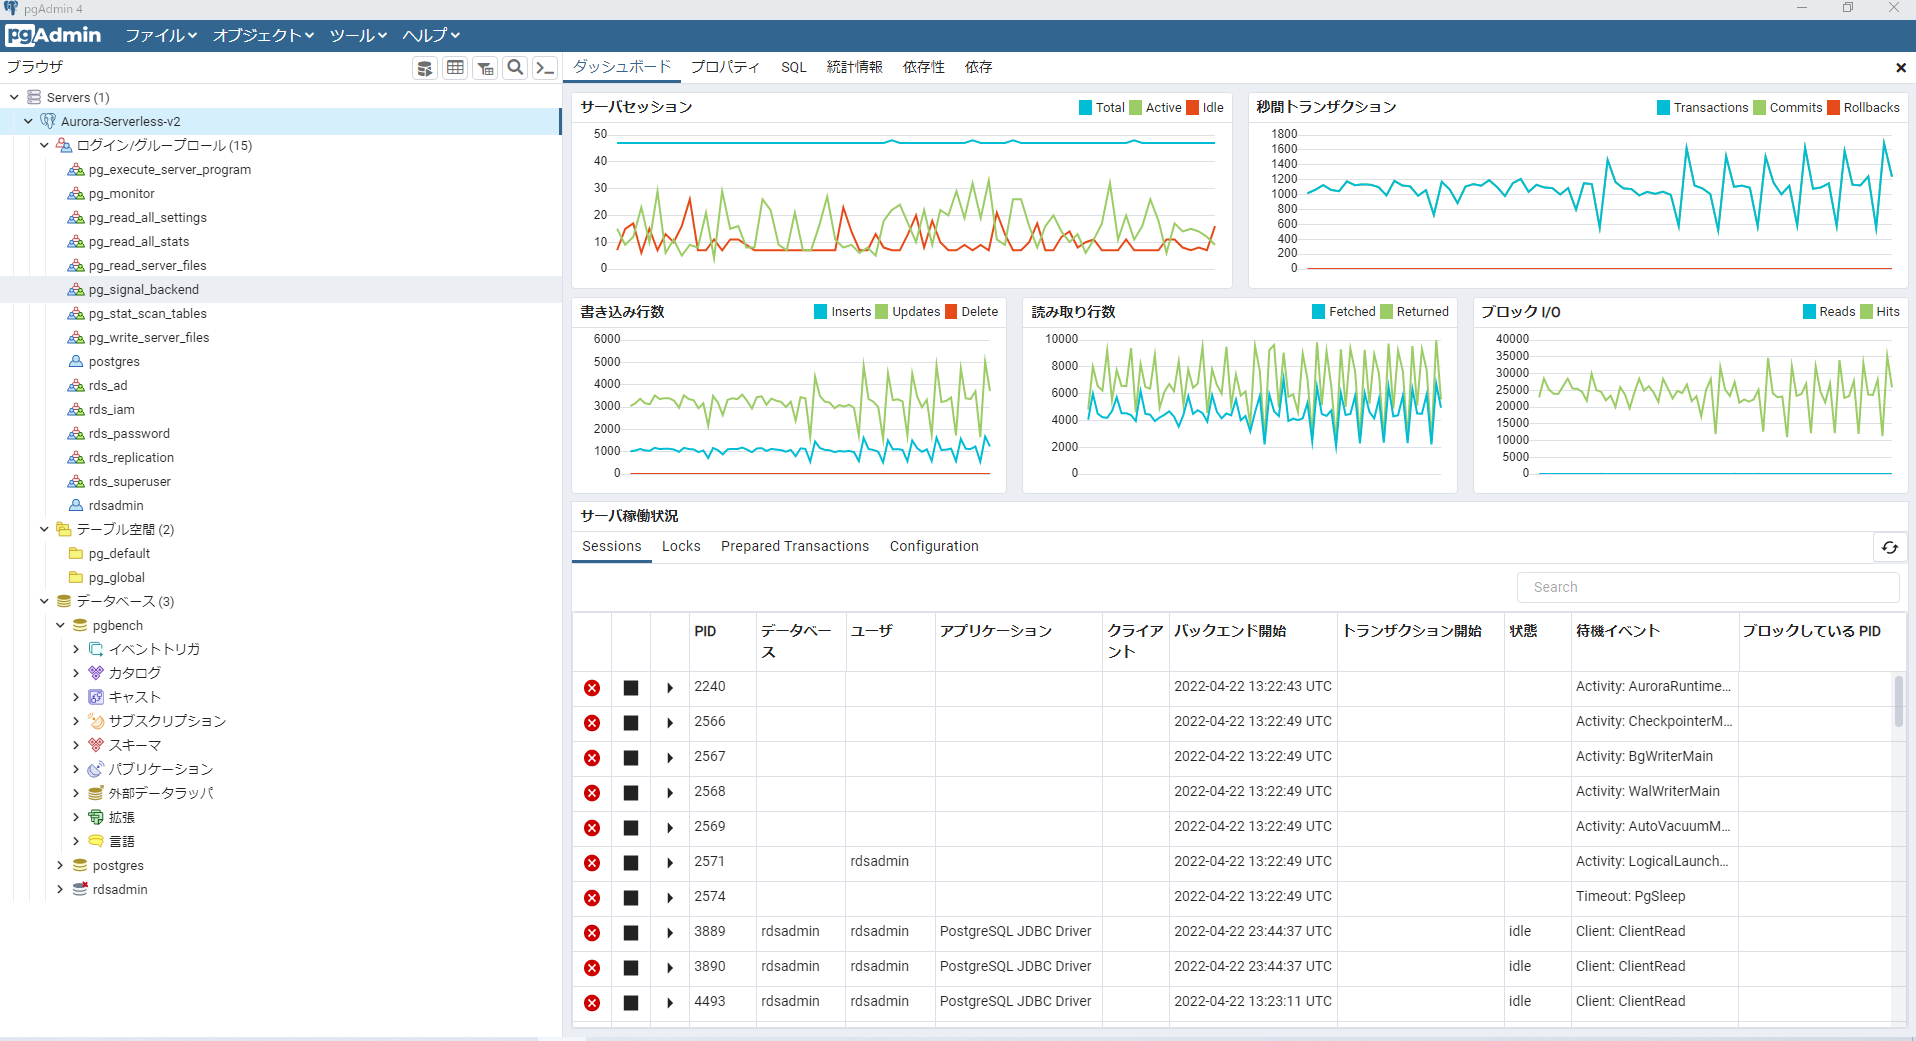Cancel active query for PID 2568
The width and height of the screenshot is (1916, 1041).
[x=631, y=793]
